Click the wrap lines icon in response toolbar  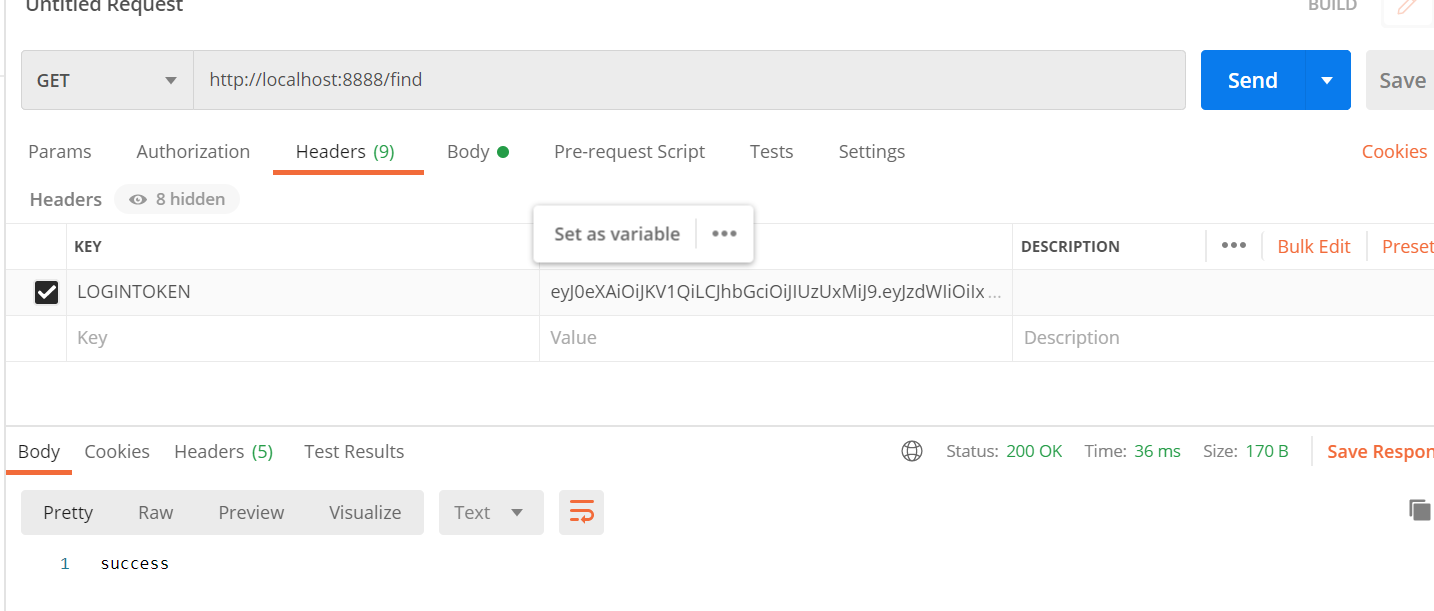click(581, 513)
